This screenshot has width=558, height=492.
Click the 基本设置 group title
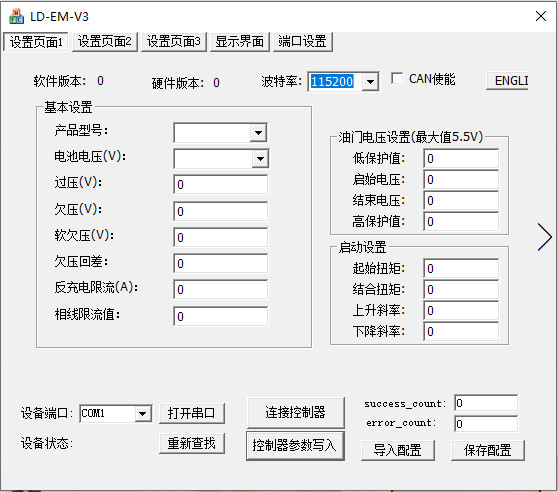pos(68,107)
